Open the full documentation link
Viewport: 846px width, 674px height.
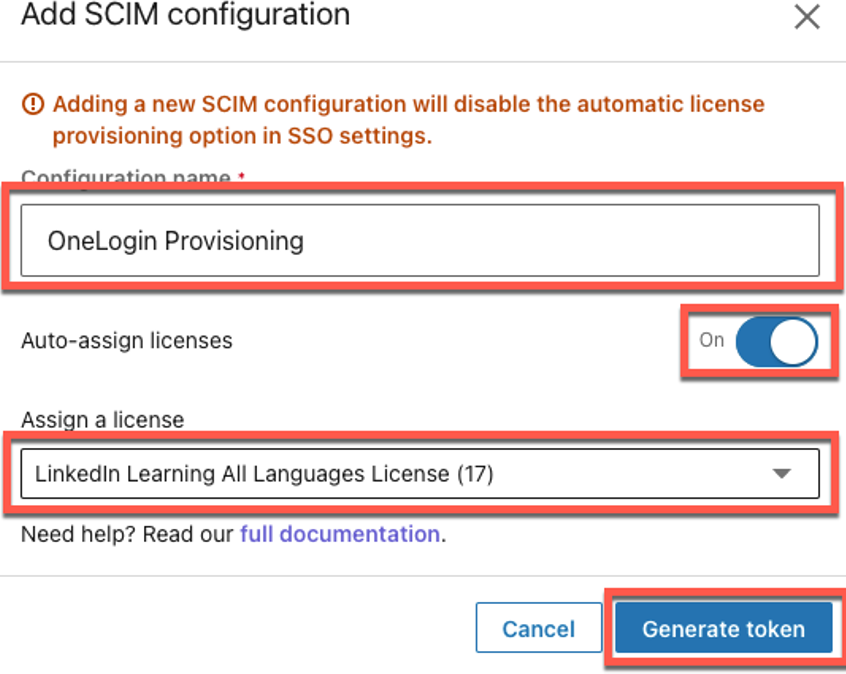(340, 534)
